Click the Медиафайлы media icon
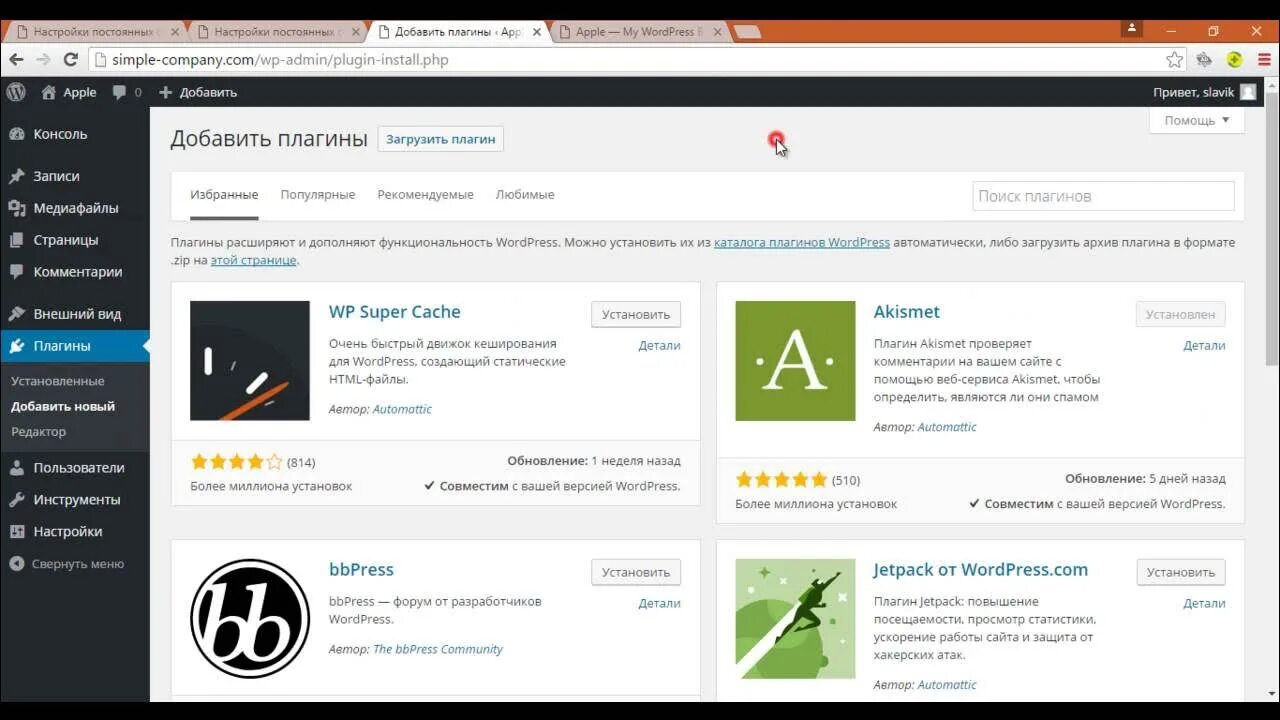This screenshot has width=1280, height=720. (16, 208)
